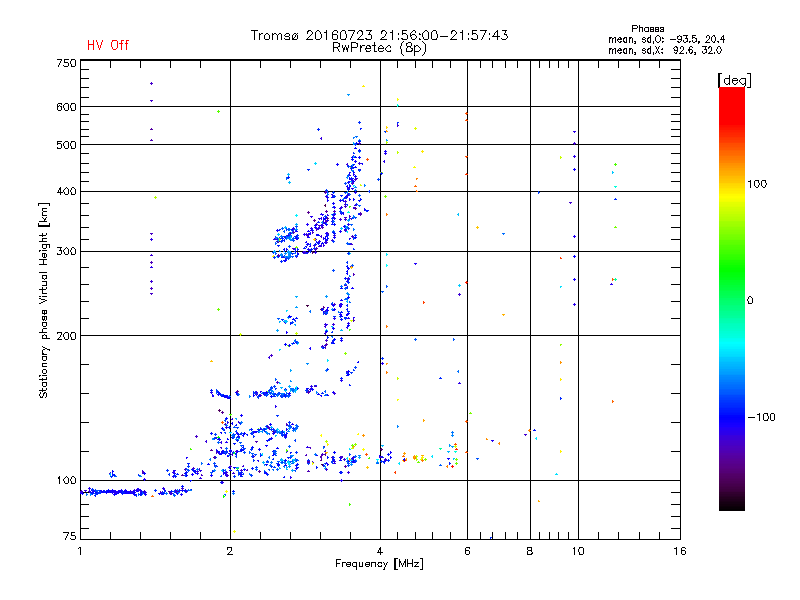800x600 pixels.
Task: Click the "[deg]" colorbar unit label
Action: (734, 80)
